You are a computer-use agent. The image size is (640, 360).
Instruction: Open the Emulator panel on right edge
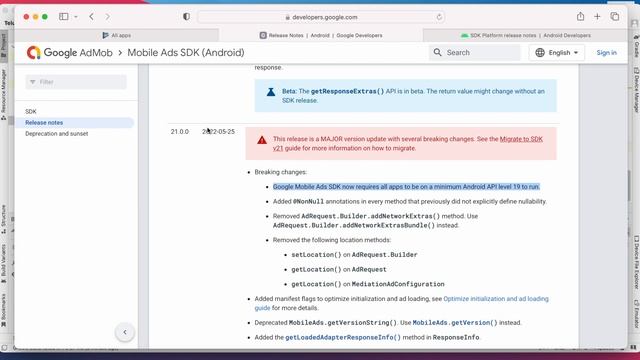[636, 313]
